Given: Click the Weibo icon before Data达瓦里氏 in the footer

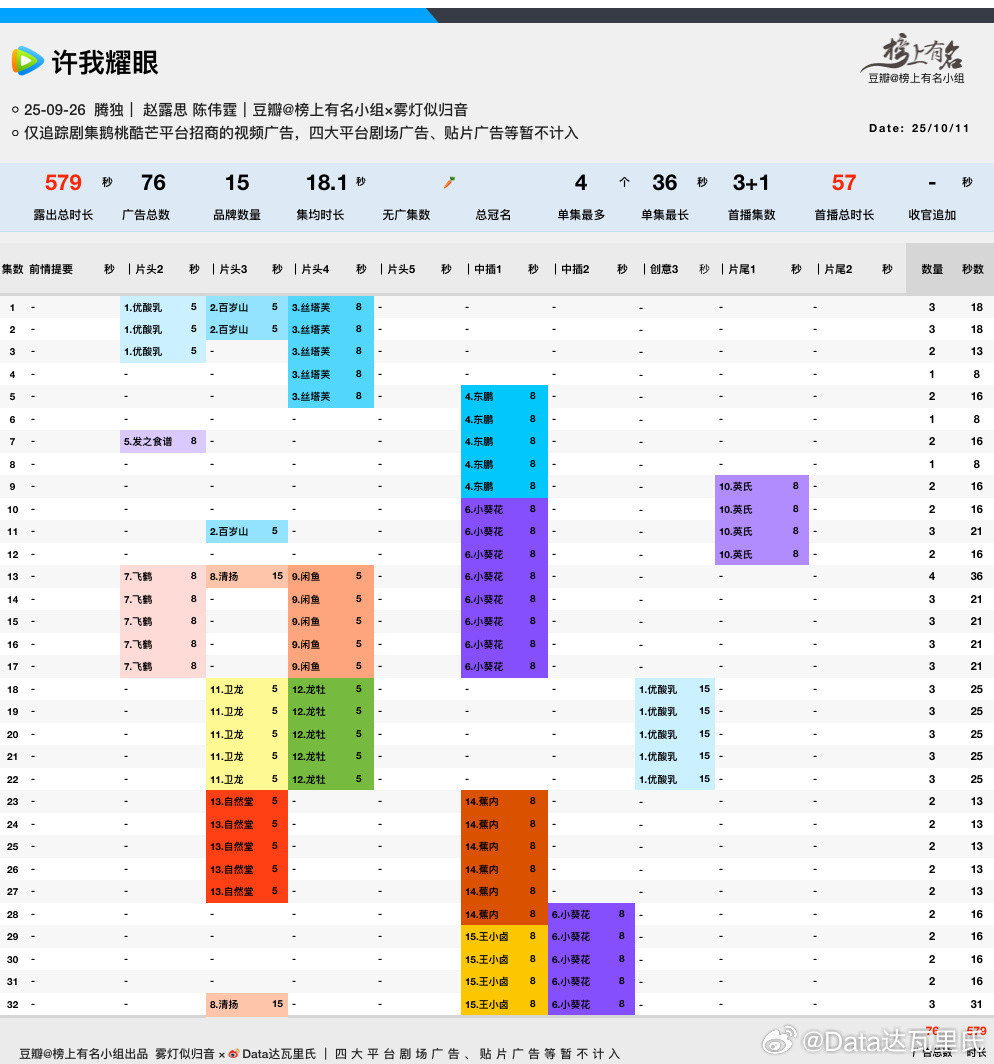Looking at the screenshot, I should 233,1054.
